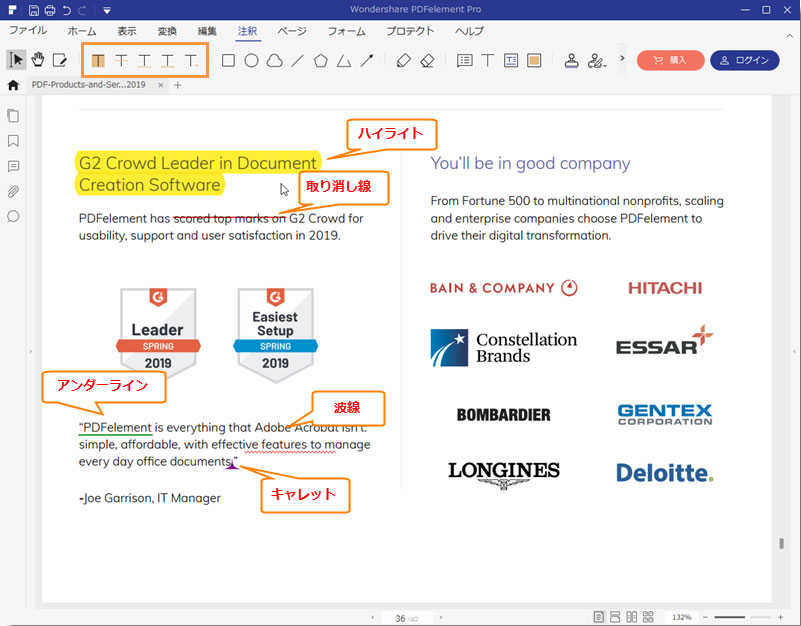Switch to continuous scrolling view
Image resolution: width=801 pixels, height=626 pixels.
click(x=615, y=617)
